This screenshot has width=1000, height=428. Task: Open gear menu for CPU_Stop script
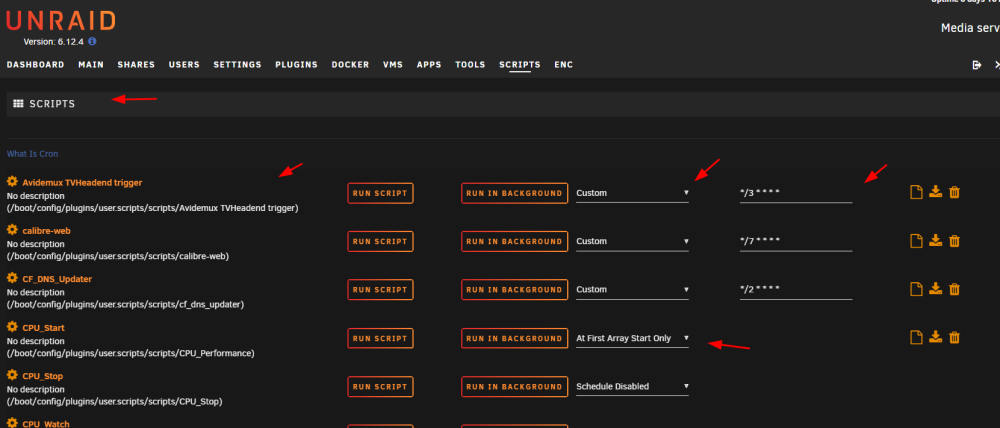tap(12, 375)
